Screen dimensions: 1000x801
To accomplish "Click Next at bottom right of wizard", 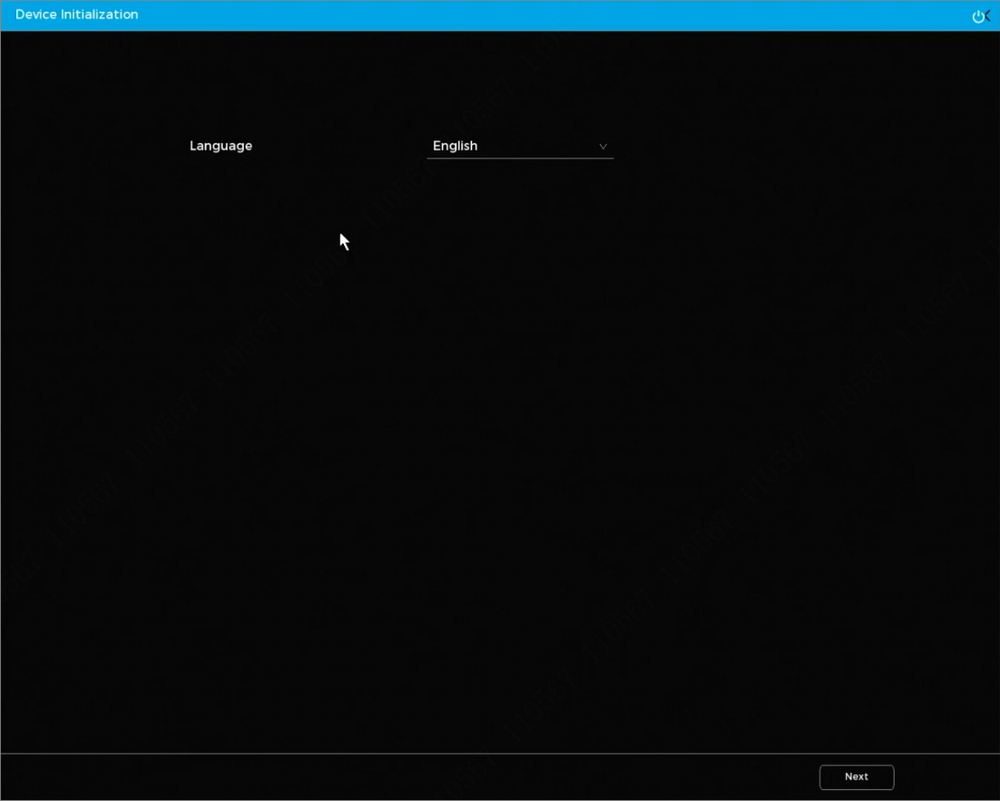I will [856, 777].
